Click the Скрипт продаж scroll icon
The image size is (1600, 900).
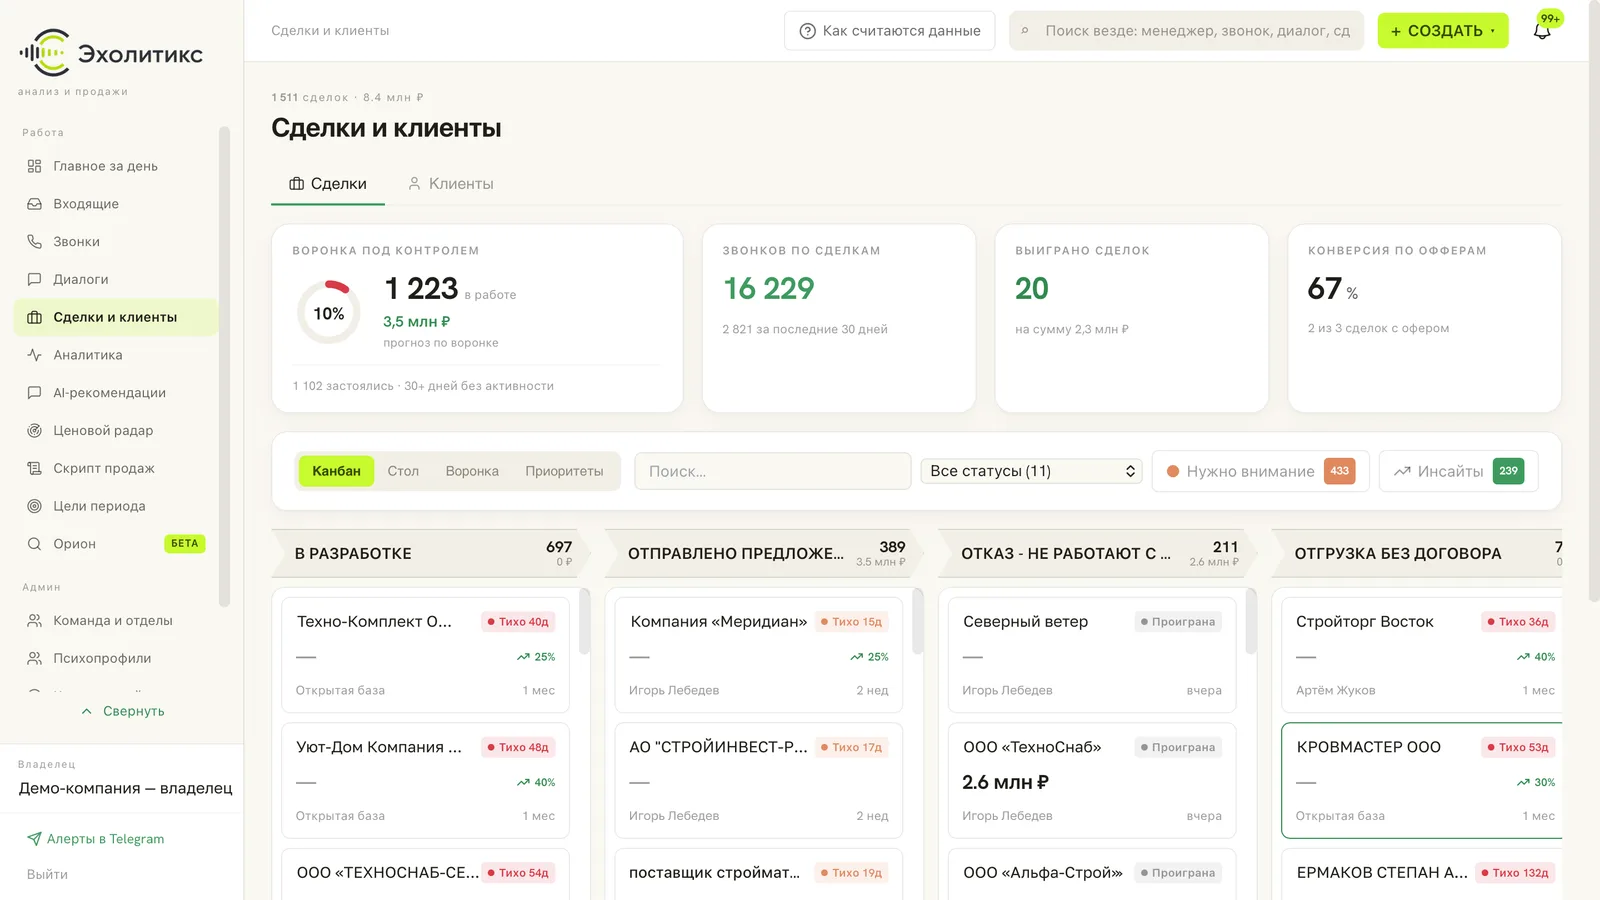(x=34, y=468)
